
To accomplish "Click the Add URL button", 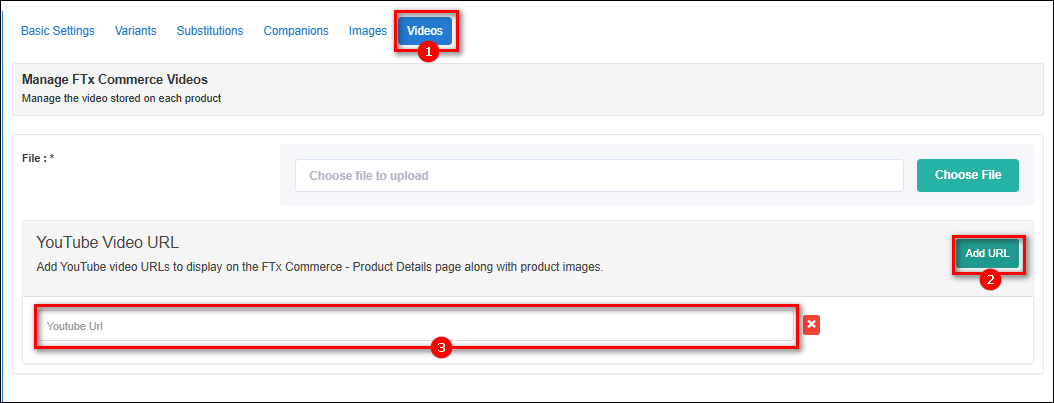I will (x=988, y=254).
